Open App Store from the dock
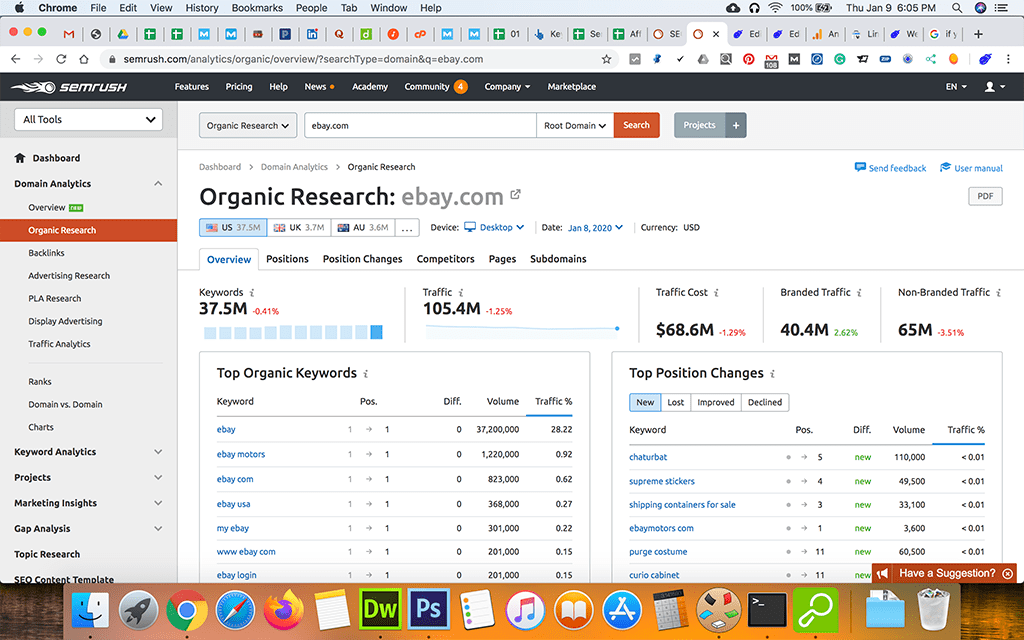The image size is (1024, 640). 622,610
